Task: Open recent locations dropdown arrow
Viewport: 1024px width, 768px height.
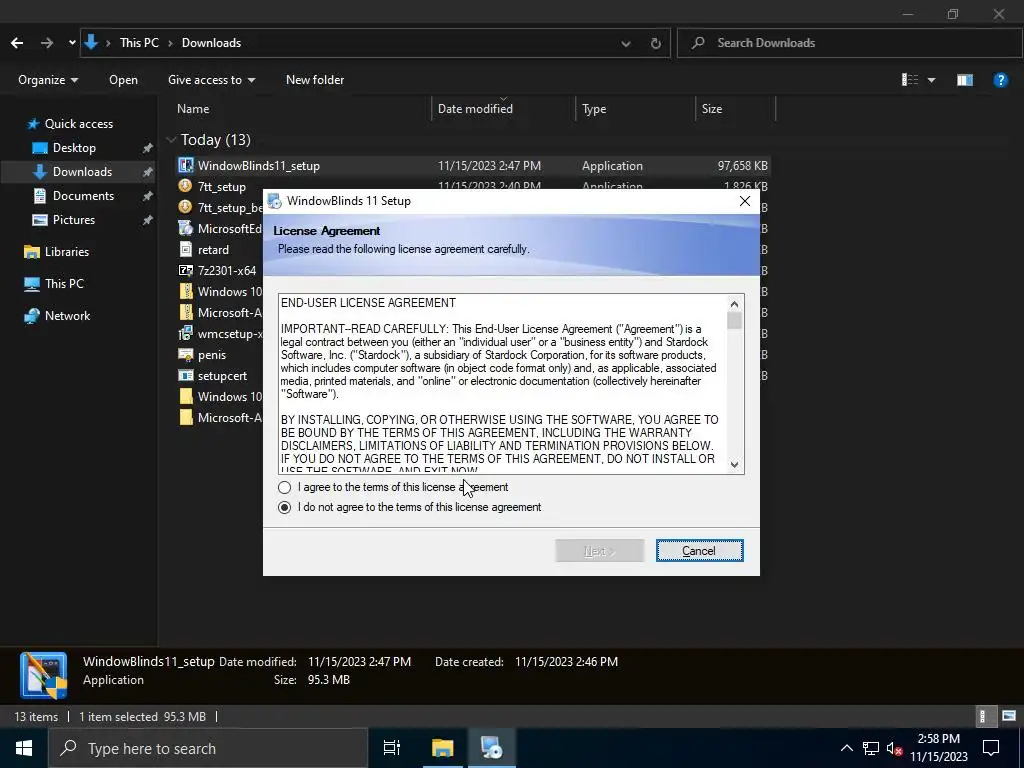Action: [x=72, y=43]
